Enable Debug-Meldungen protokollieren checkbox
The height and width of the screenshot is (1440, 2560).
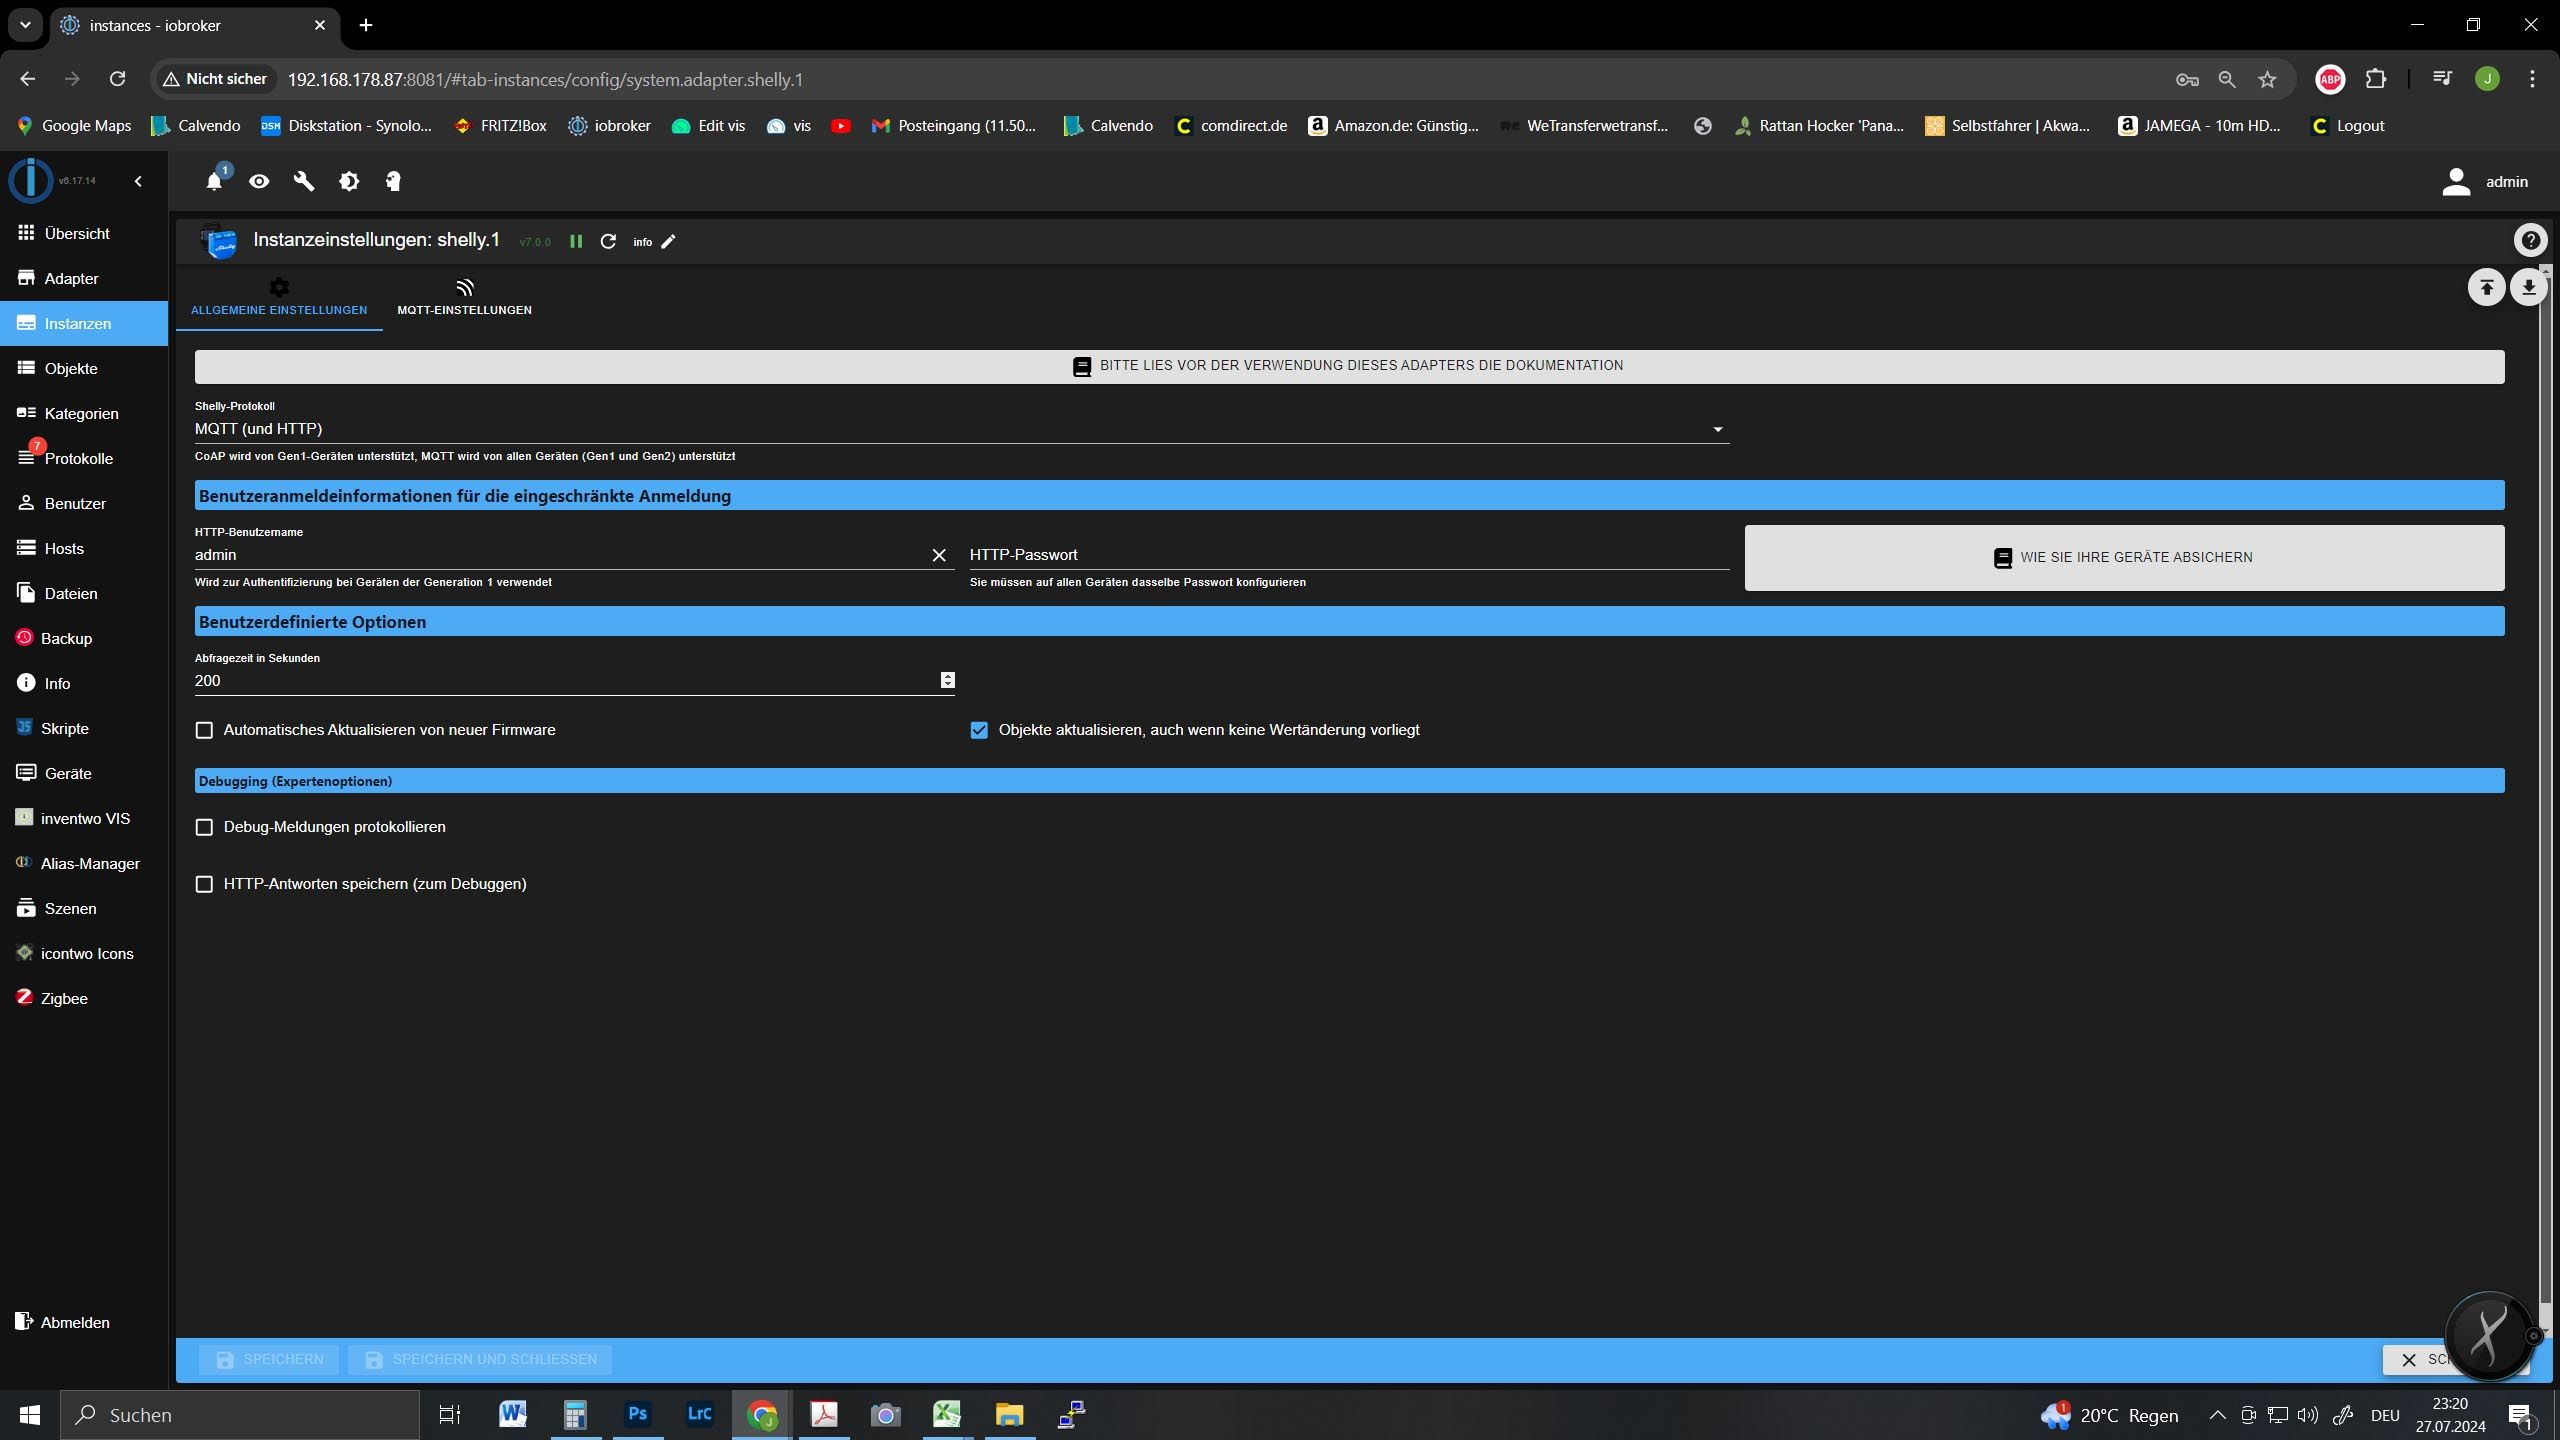[x=205, y=827]
